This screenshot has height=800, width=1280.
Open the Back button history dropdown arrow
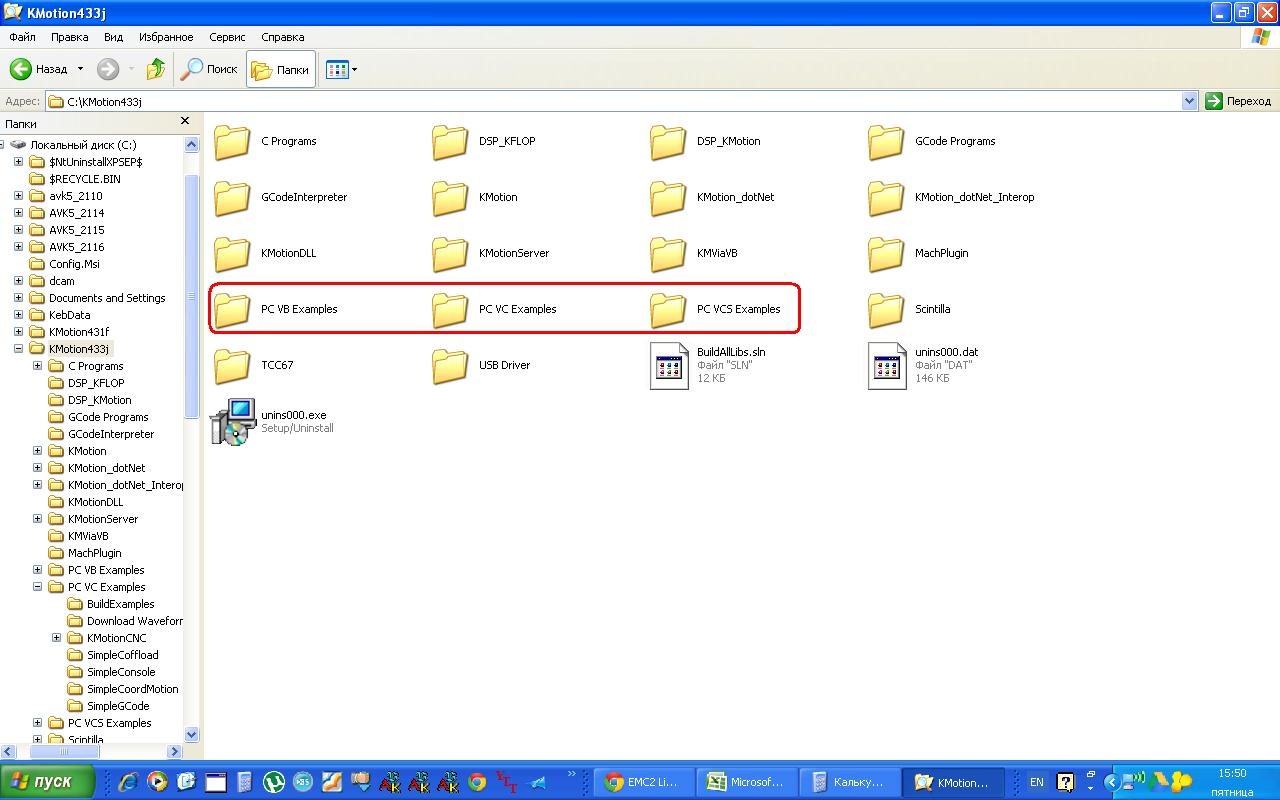[81, 69]
